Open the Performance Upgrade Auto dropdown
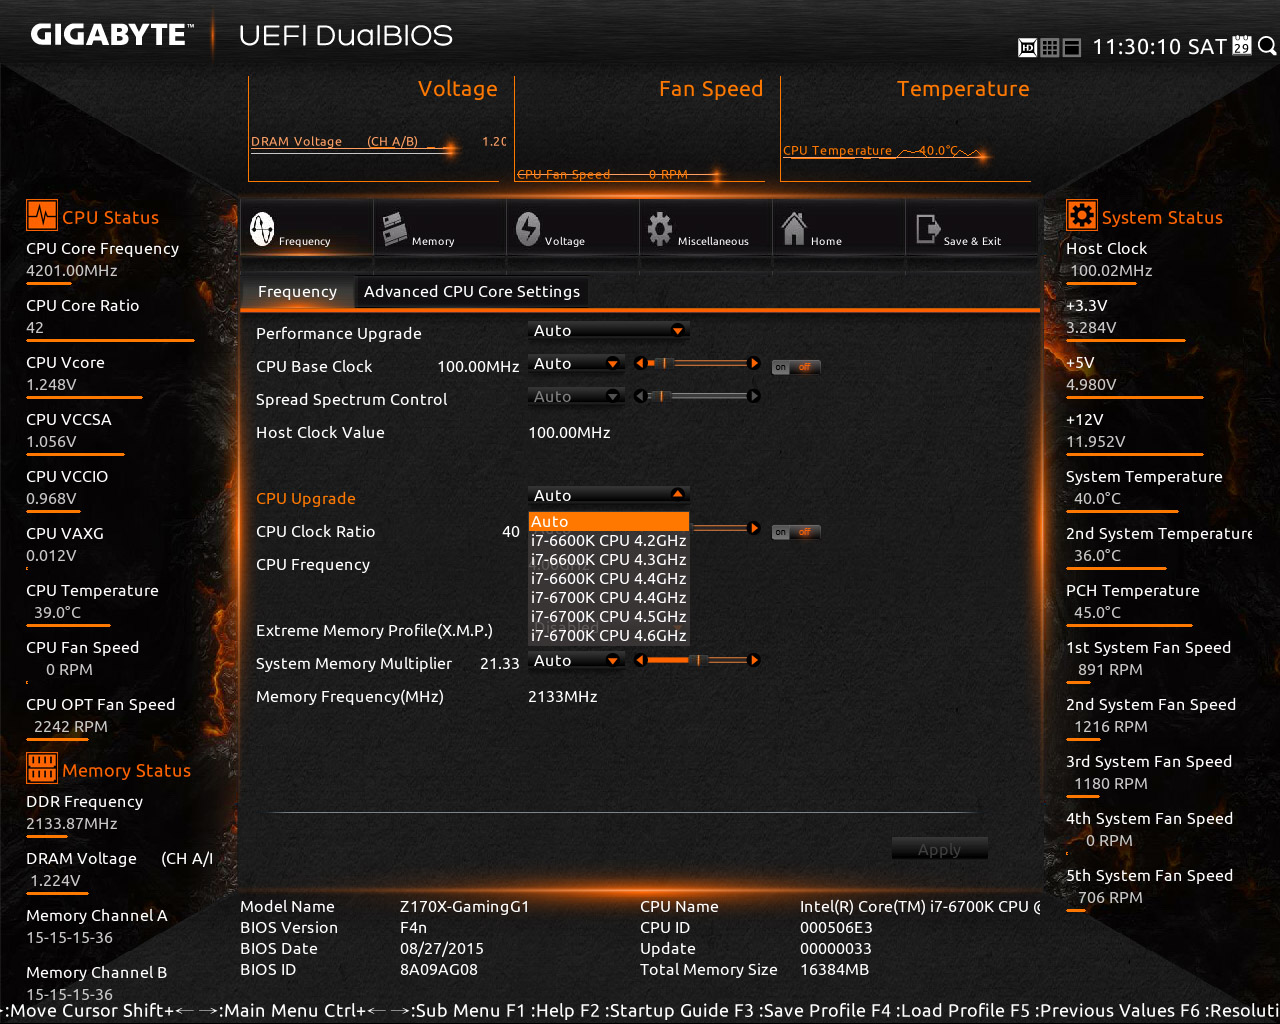1280x1024 pixels. (608, 330)
